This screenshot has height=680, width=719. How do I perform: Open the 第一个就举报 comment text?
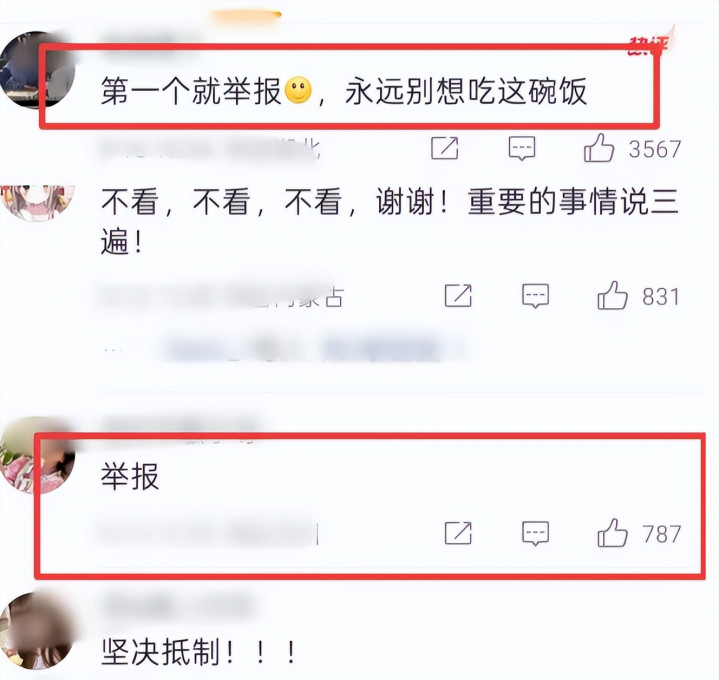point(343,91)
